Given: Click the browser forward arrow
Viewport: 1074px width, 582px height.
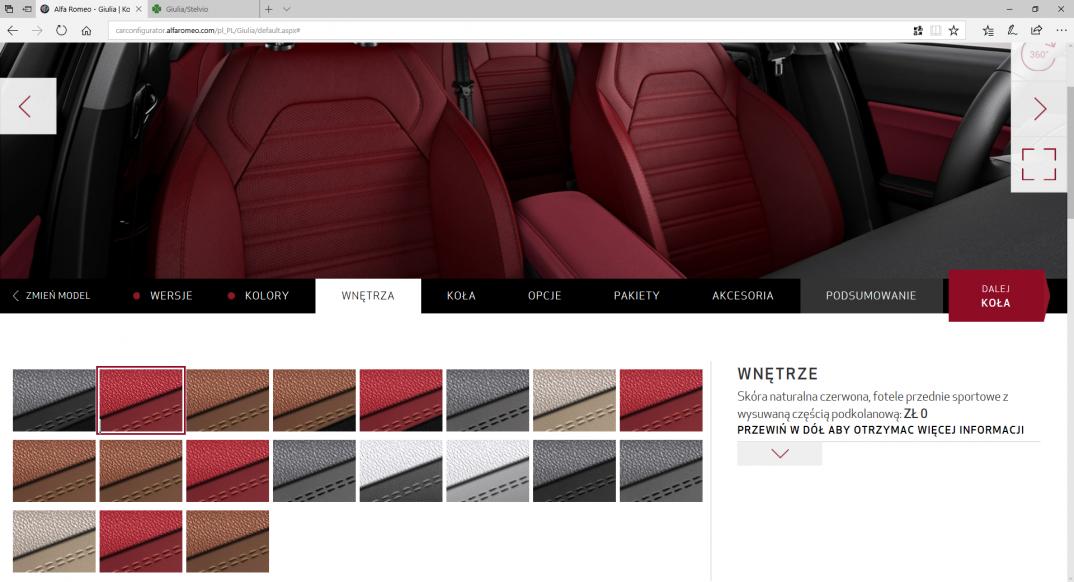Looking at the screenshot, I should point(37,30).
